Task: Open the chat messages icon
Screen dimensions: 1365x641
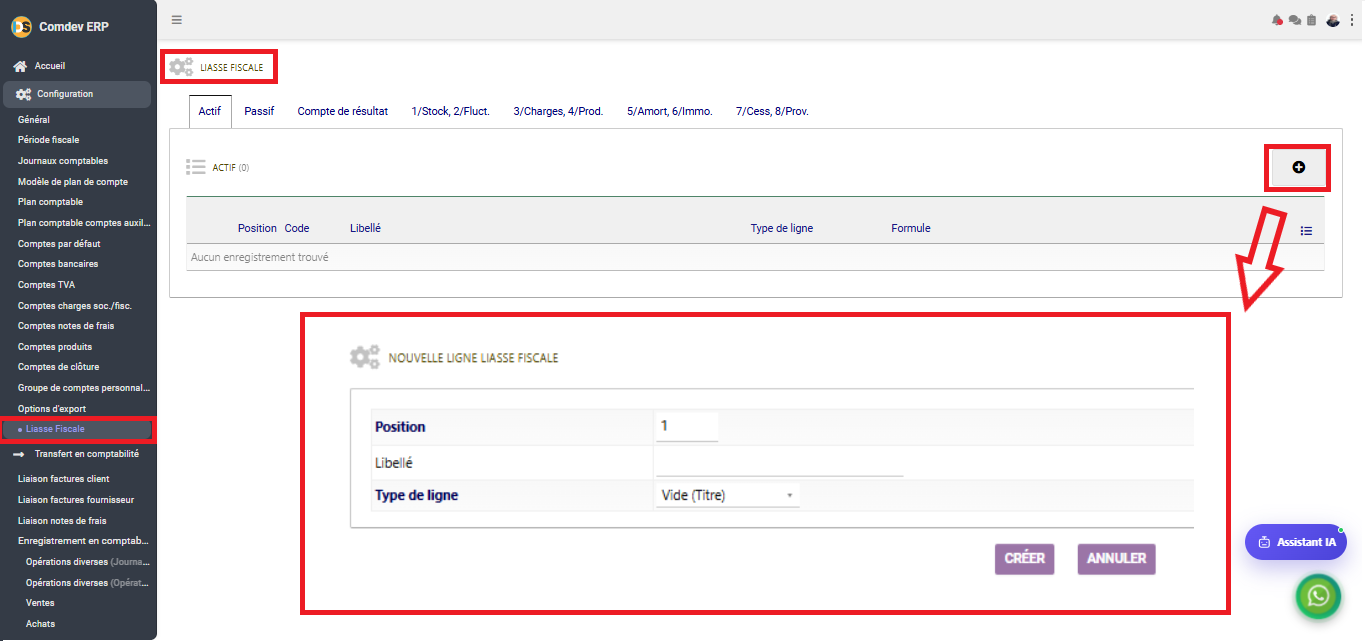Action: tap(1294, 20)
